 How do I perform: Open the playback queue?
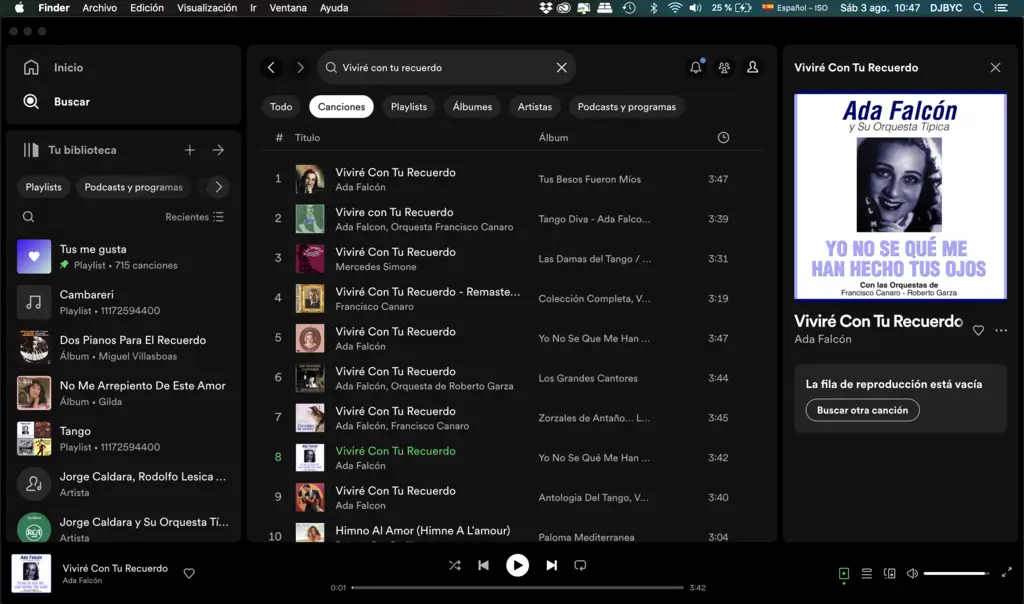(867, 573)
